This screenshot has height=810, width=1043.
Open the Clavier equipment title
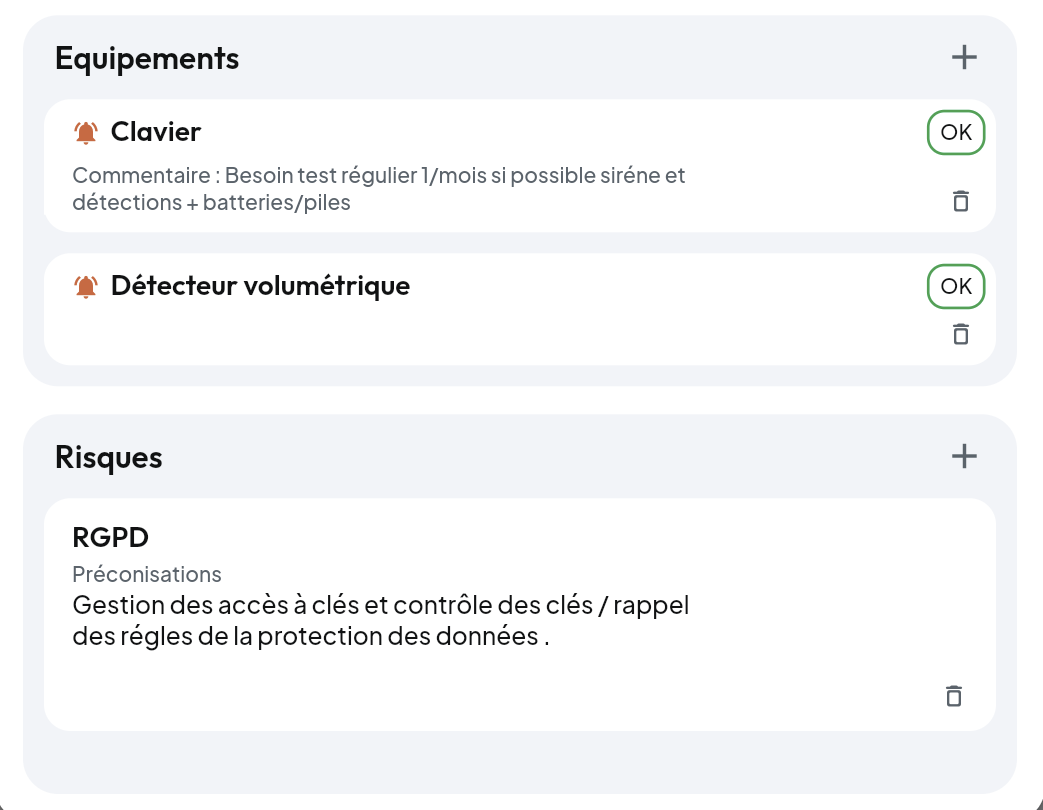[156, 132]
